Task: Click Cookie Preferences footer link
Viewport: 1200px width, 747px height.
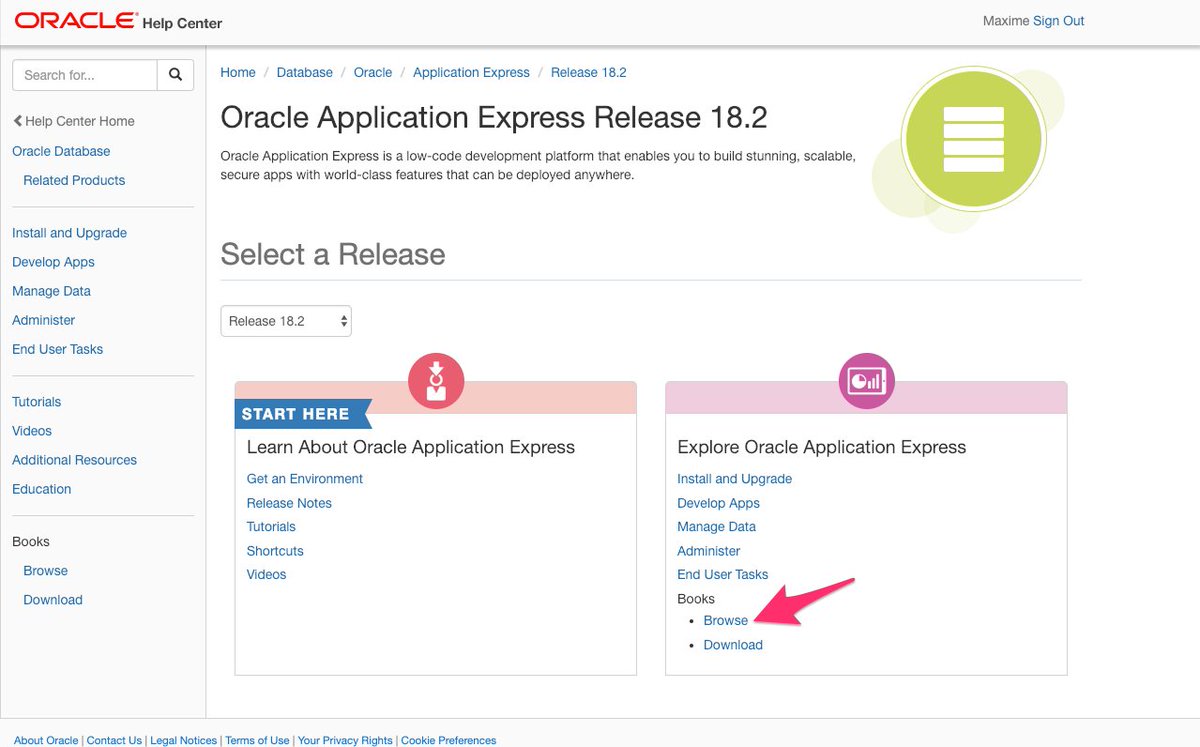Action: point(449,740)
